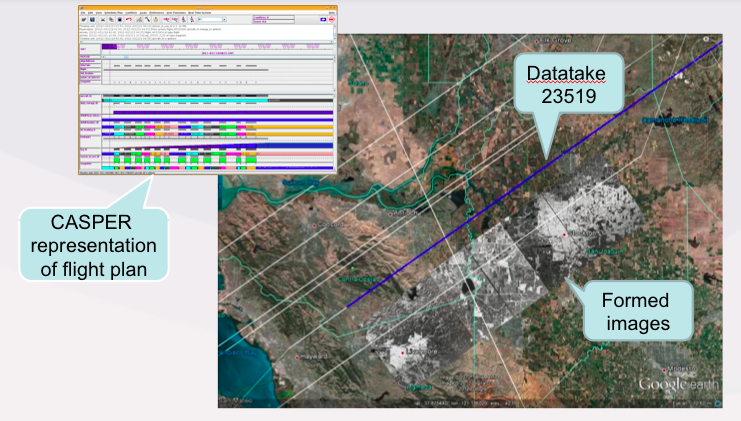741x421 pixels.
Task: Open the View menu in CASPER
Action: click(x=99, y=13)
